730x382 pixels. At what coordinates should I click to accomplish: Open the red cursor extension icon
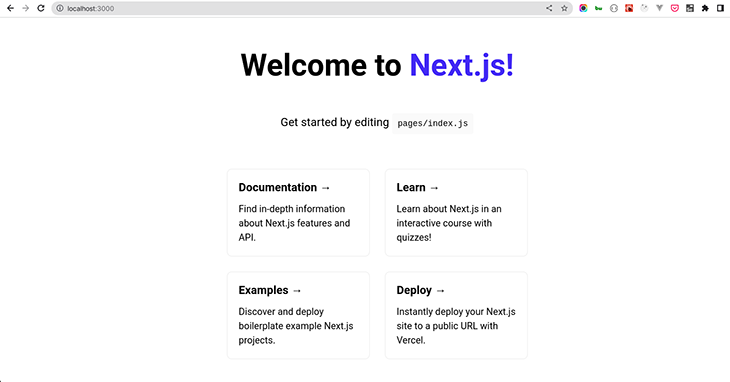[629, 8]
